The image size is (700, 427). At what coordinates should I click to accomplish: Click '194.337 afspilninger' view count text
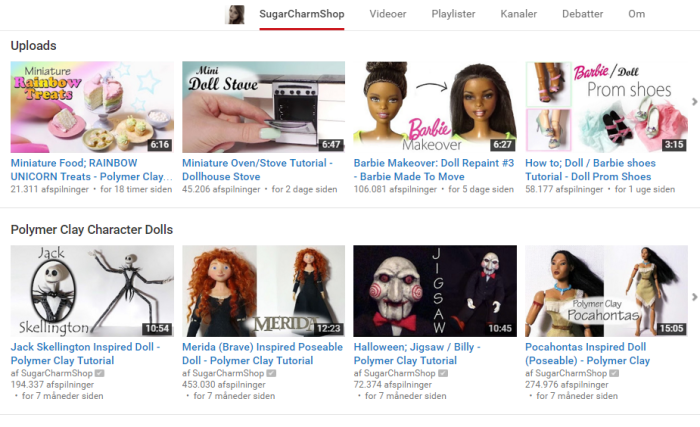tap(52, 385)
